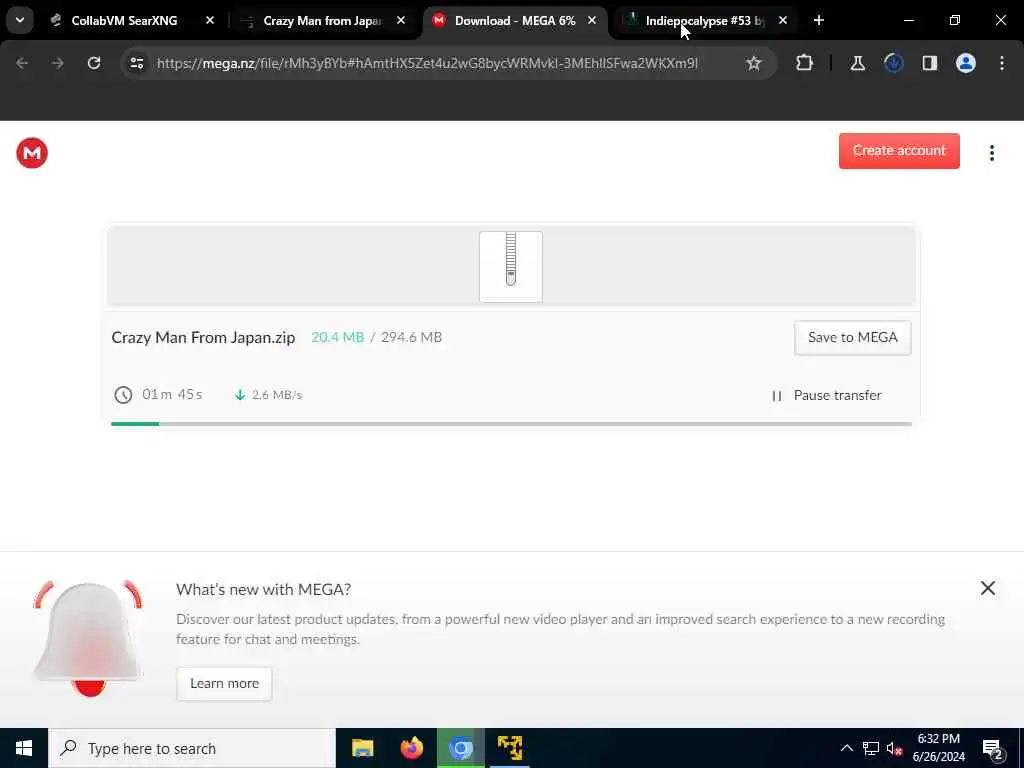1024x768 pixels.
Task: Open the Windows Start menu
Action: (24, 748)
